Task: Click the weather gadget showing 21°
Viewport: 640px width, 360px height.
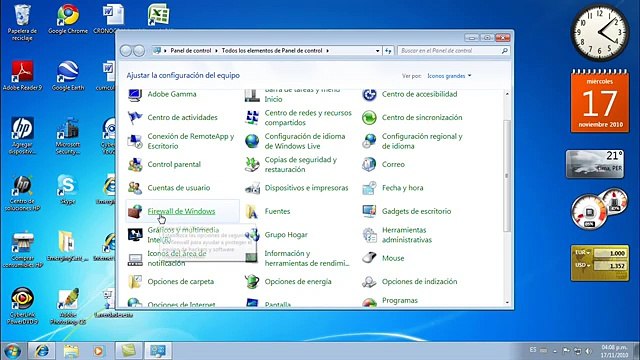Action: (595, 164)
